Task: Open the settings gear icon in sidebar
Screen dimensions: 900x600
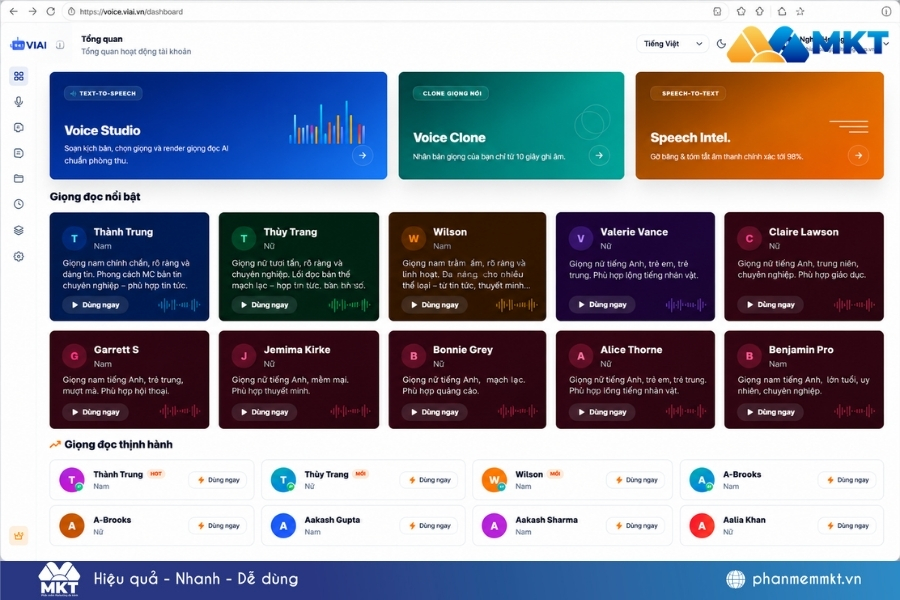Action: tap(19, 256)
